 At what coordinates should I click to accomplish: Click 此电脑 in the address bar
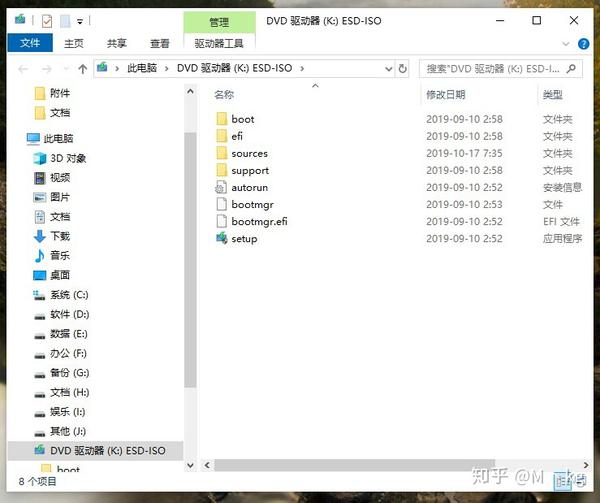pos(142,68)
